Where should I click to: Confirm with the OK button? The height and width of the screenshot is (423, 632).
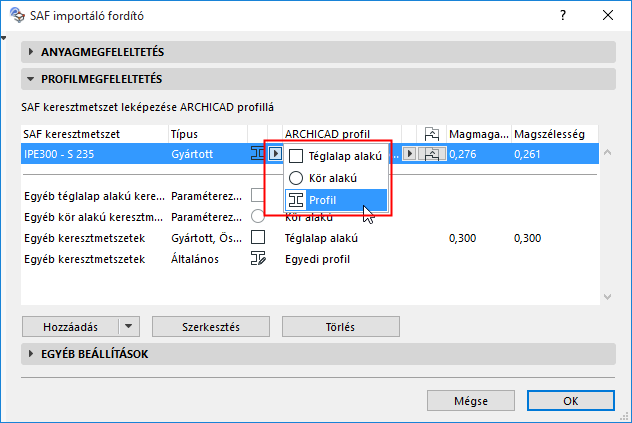571,401
